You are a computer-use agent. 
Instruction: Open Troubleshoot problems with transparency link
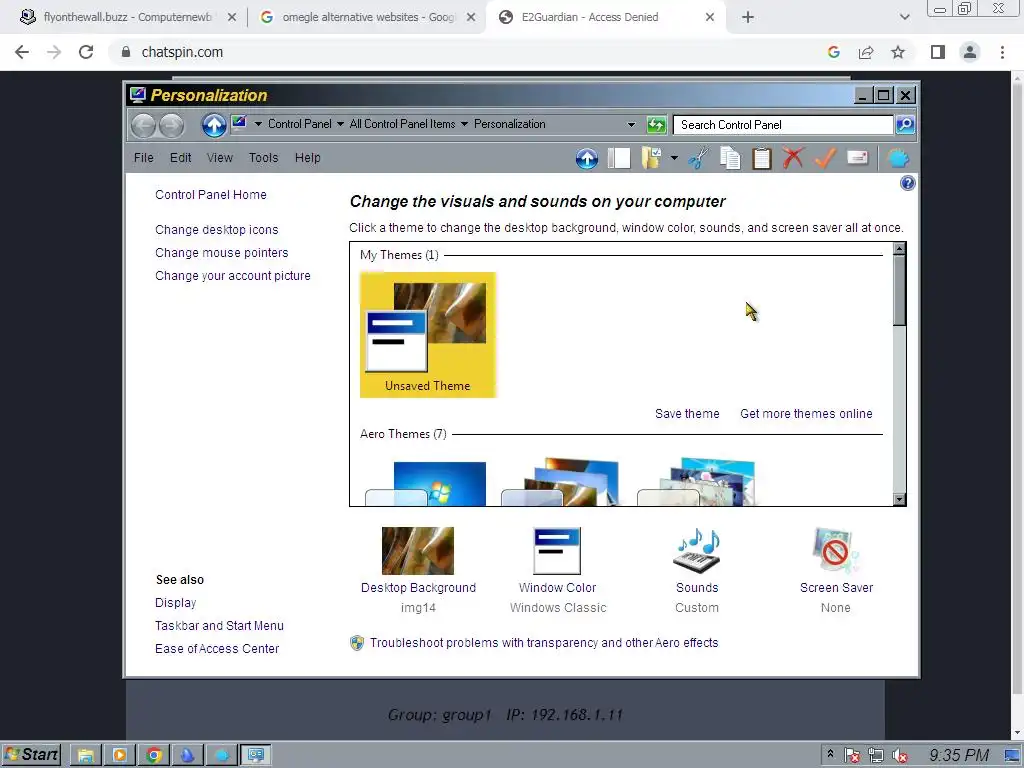[x=544, y=643]
